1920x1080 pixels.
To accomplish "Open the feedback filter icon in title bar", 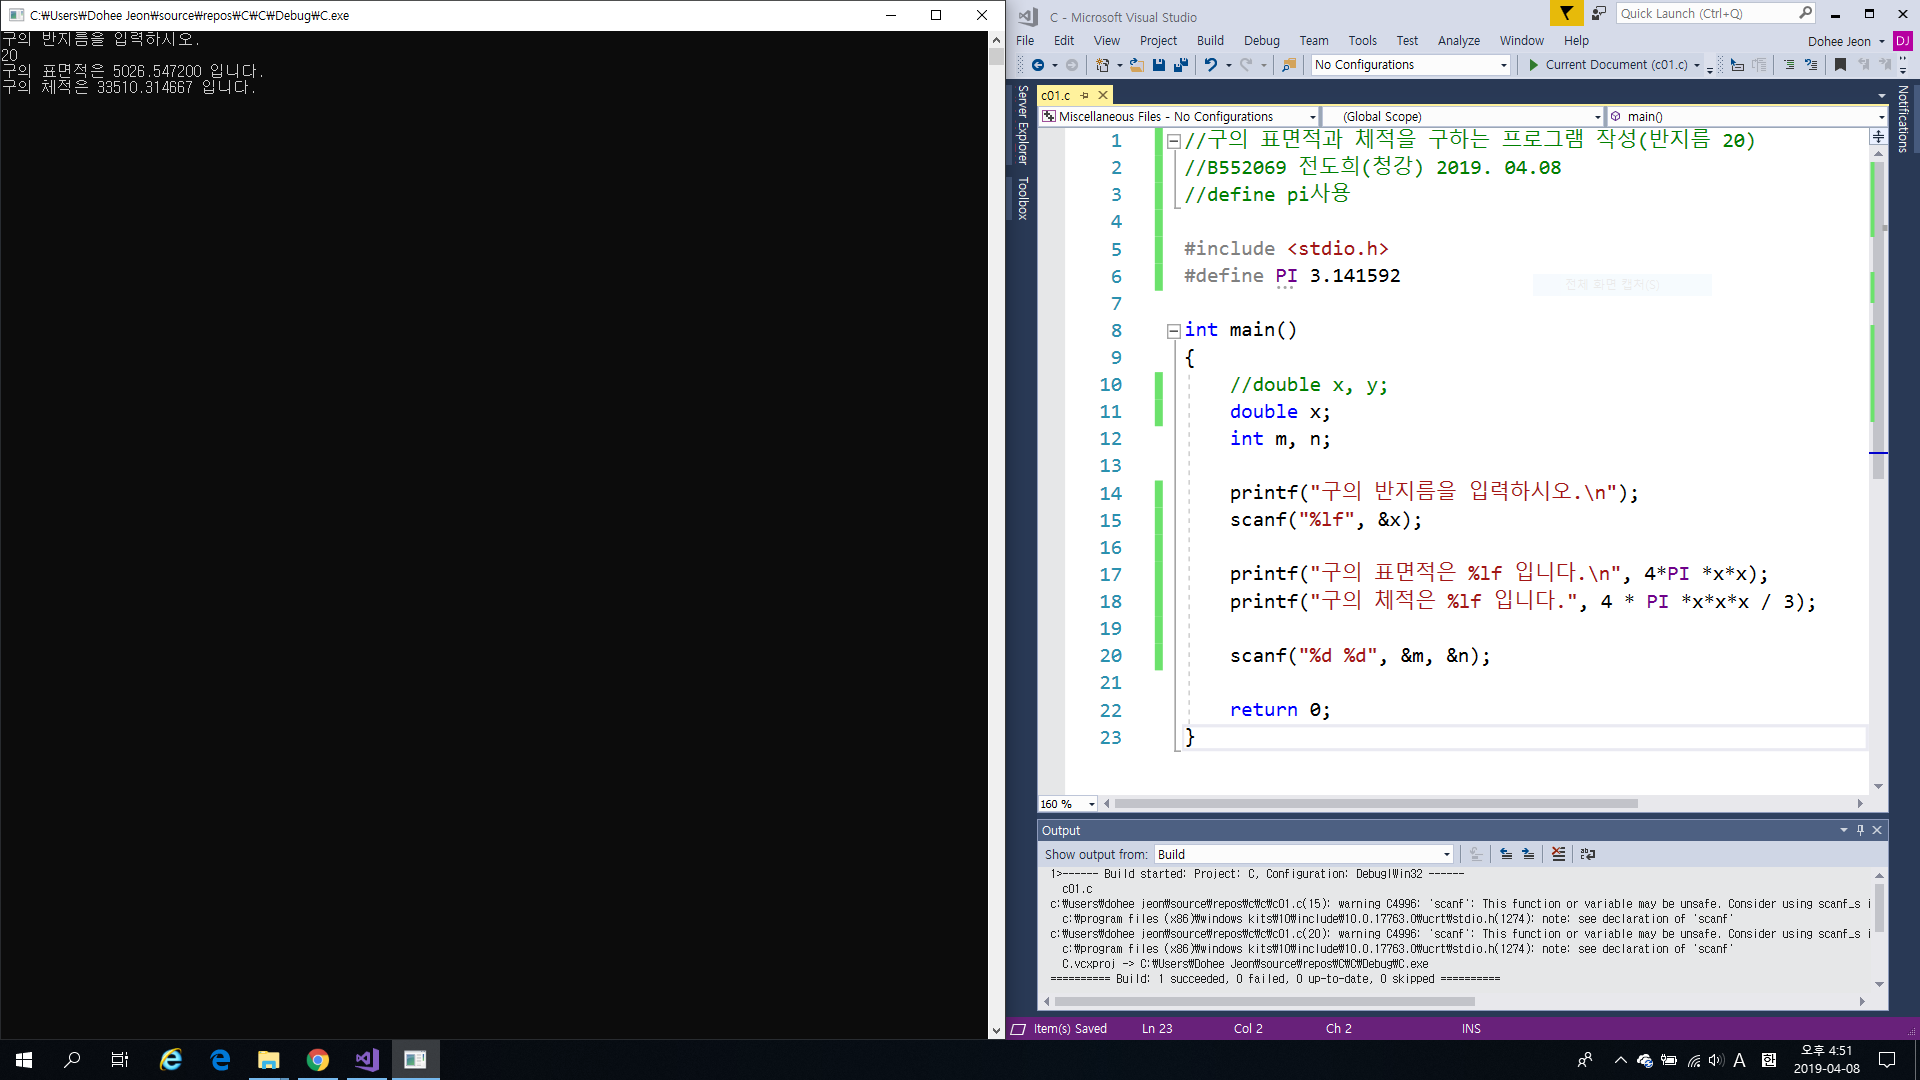I will [x=1566, y=13].
